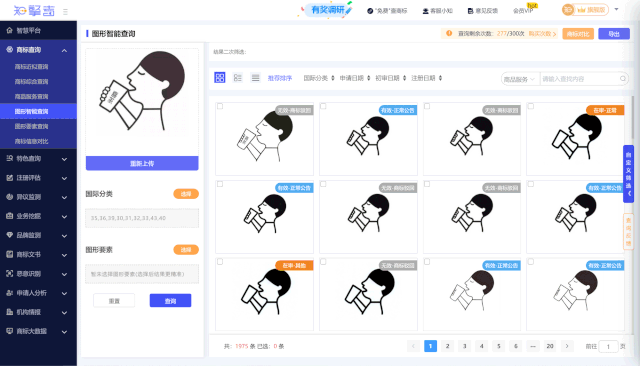The height and width of the screenshot is (366, 640).
Task: Click the orange warning icon by remaining query count
Action: pos(449,33)
